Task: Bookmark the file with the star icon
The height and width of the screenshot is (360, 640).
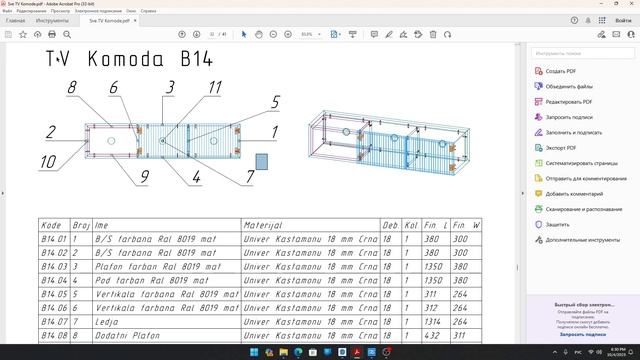Action: pyautogui.click(x=23, y=35)
